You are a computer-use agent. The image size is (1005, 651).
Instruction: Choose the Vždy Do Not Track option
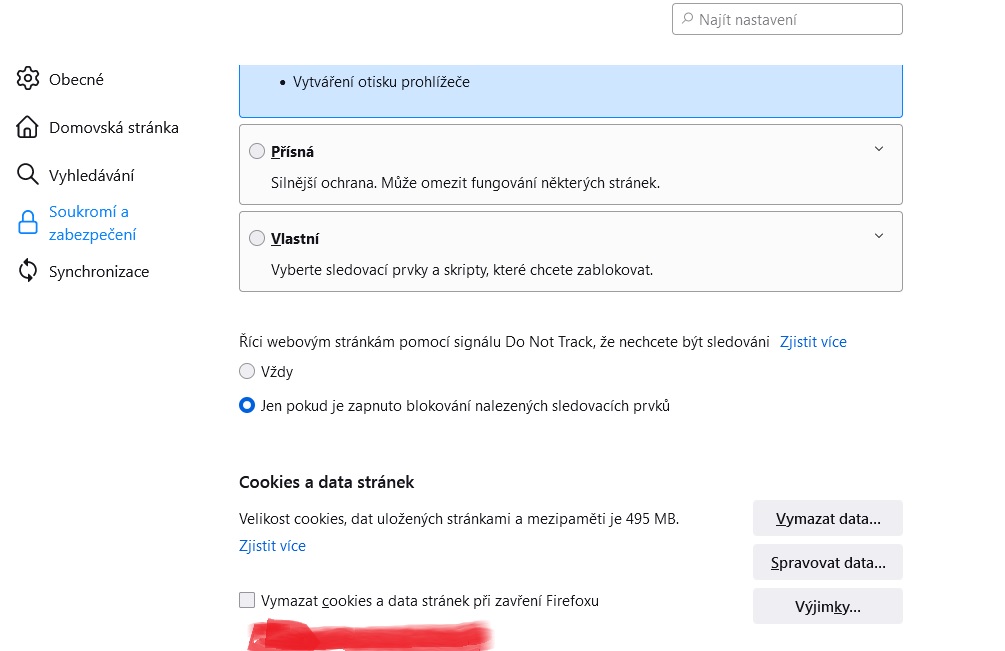point(247,372)
